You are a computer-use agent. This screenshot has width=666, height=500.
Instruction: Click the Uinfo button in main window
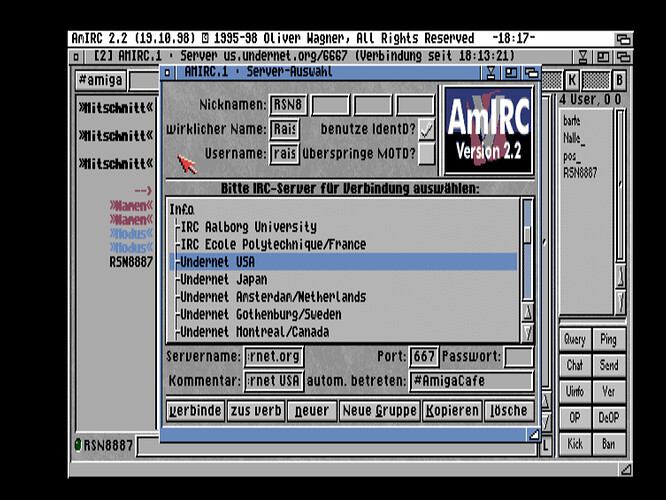(575, 392)
